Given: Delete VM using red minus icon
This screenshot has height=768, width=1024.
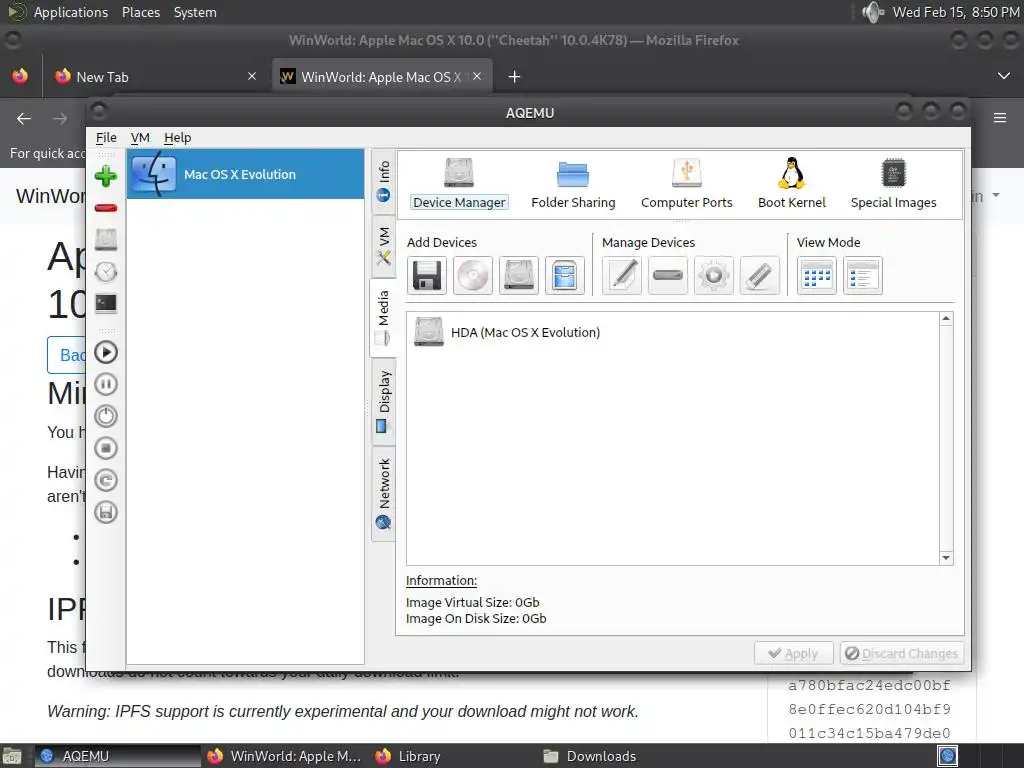Looking at the screenshot, I should (x=106, y=208).
